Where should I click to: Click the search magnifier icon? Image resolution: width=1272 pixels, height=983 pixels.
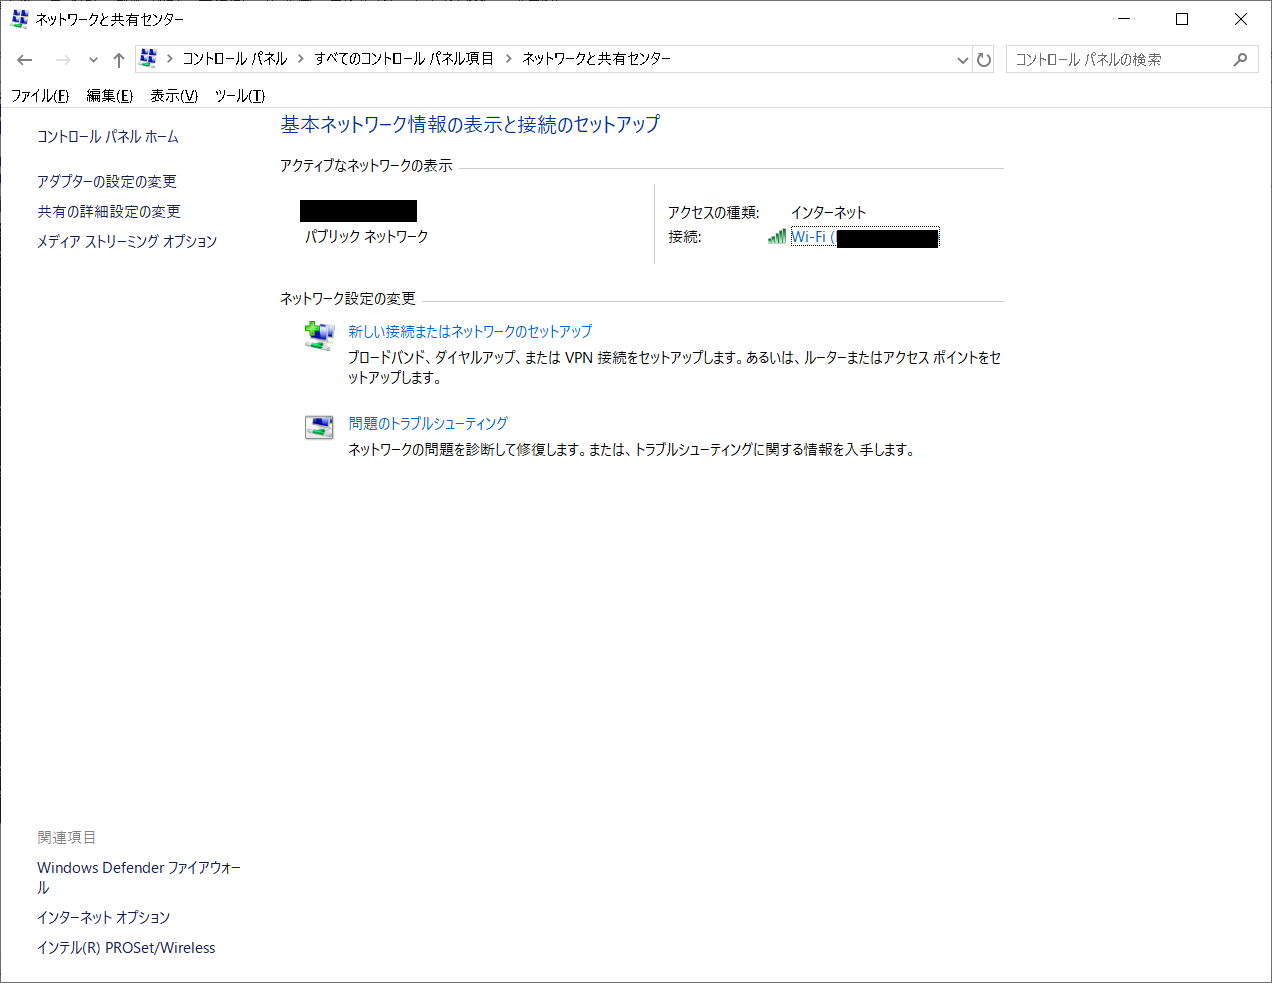click(1240, 58)
